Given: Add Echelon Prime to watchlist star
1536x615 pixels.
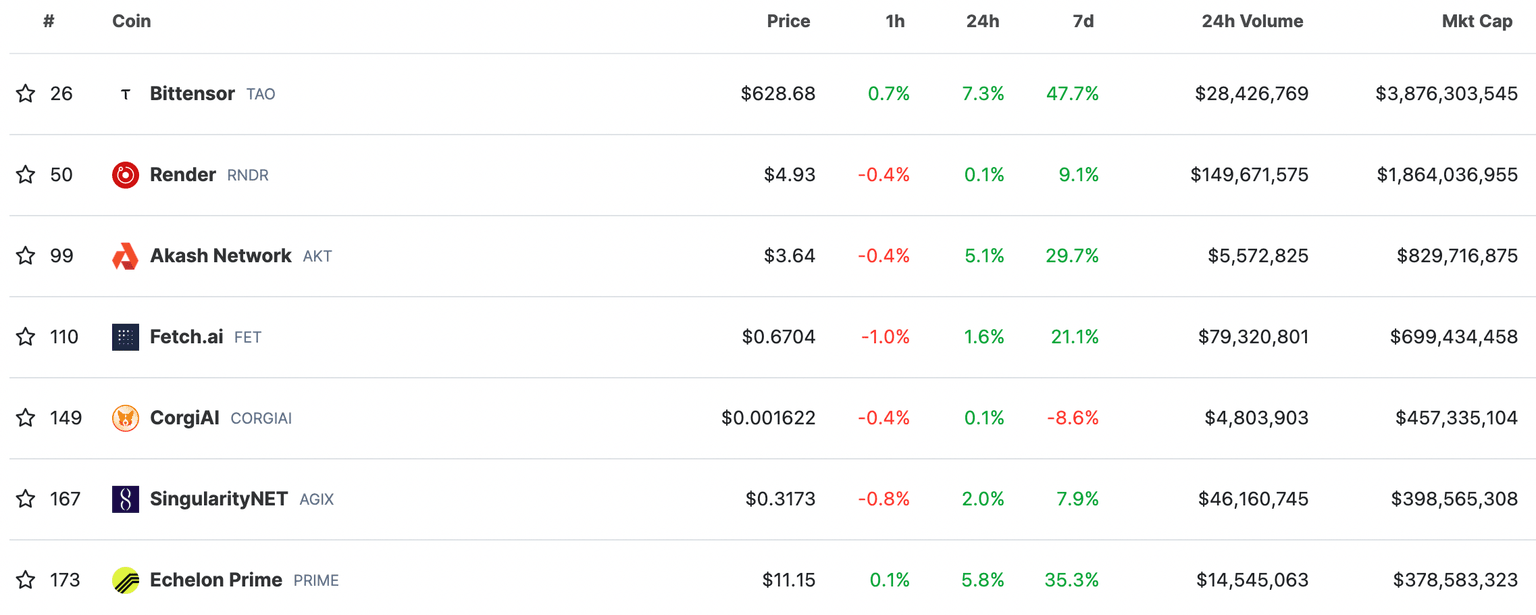Looking at the screenshot, I should [25, 580].
